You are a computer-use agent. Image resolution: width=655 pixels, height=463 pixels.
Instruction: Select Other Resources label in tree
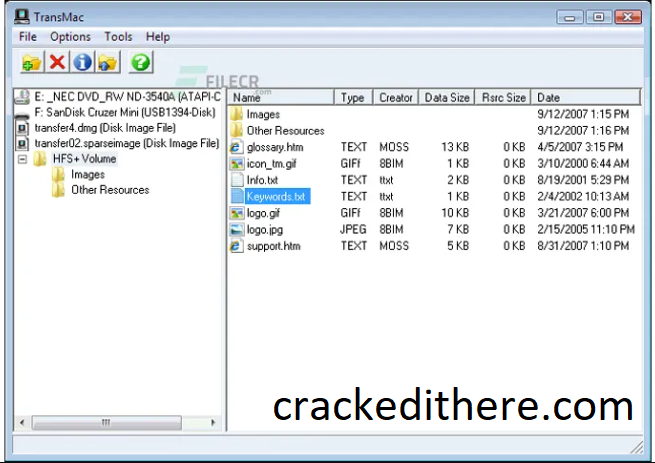[110, 190]
